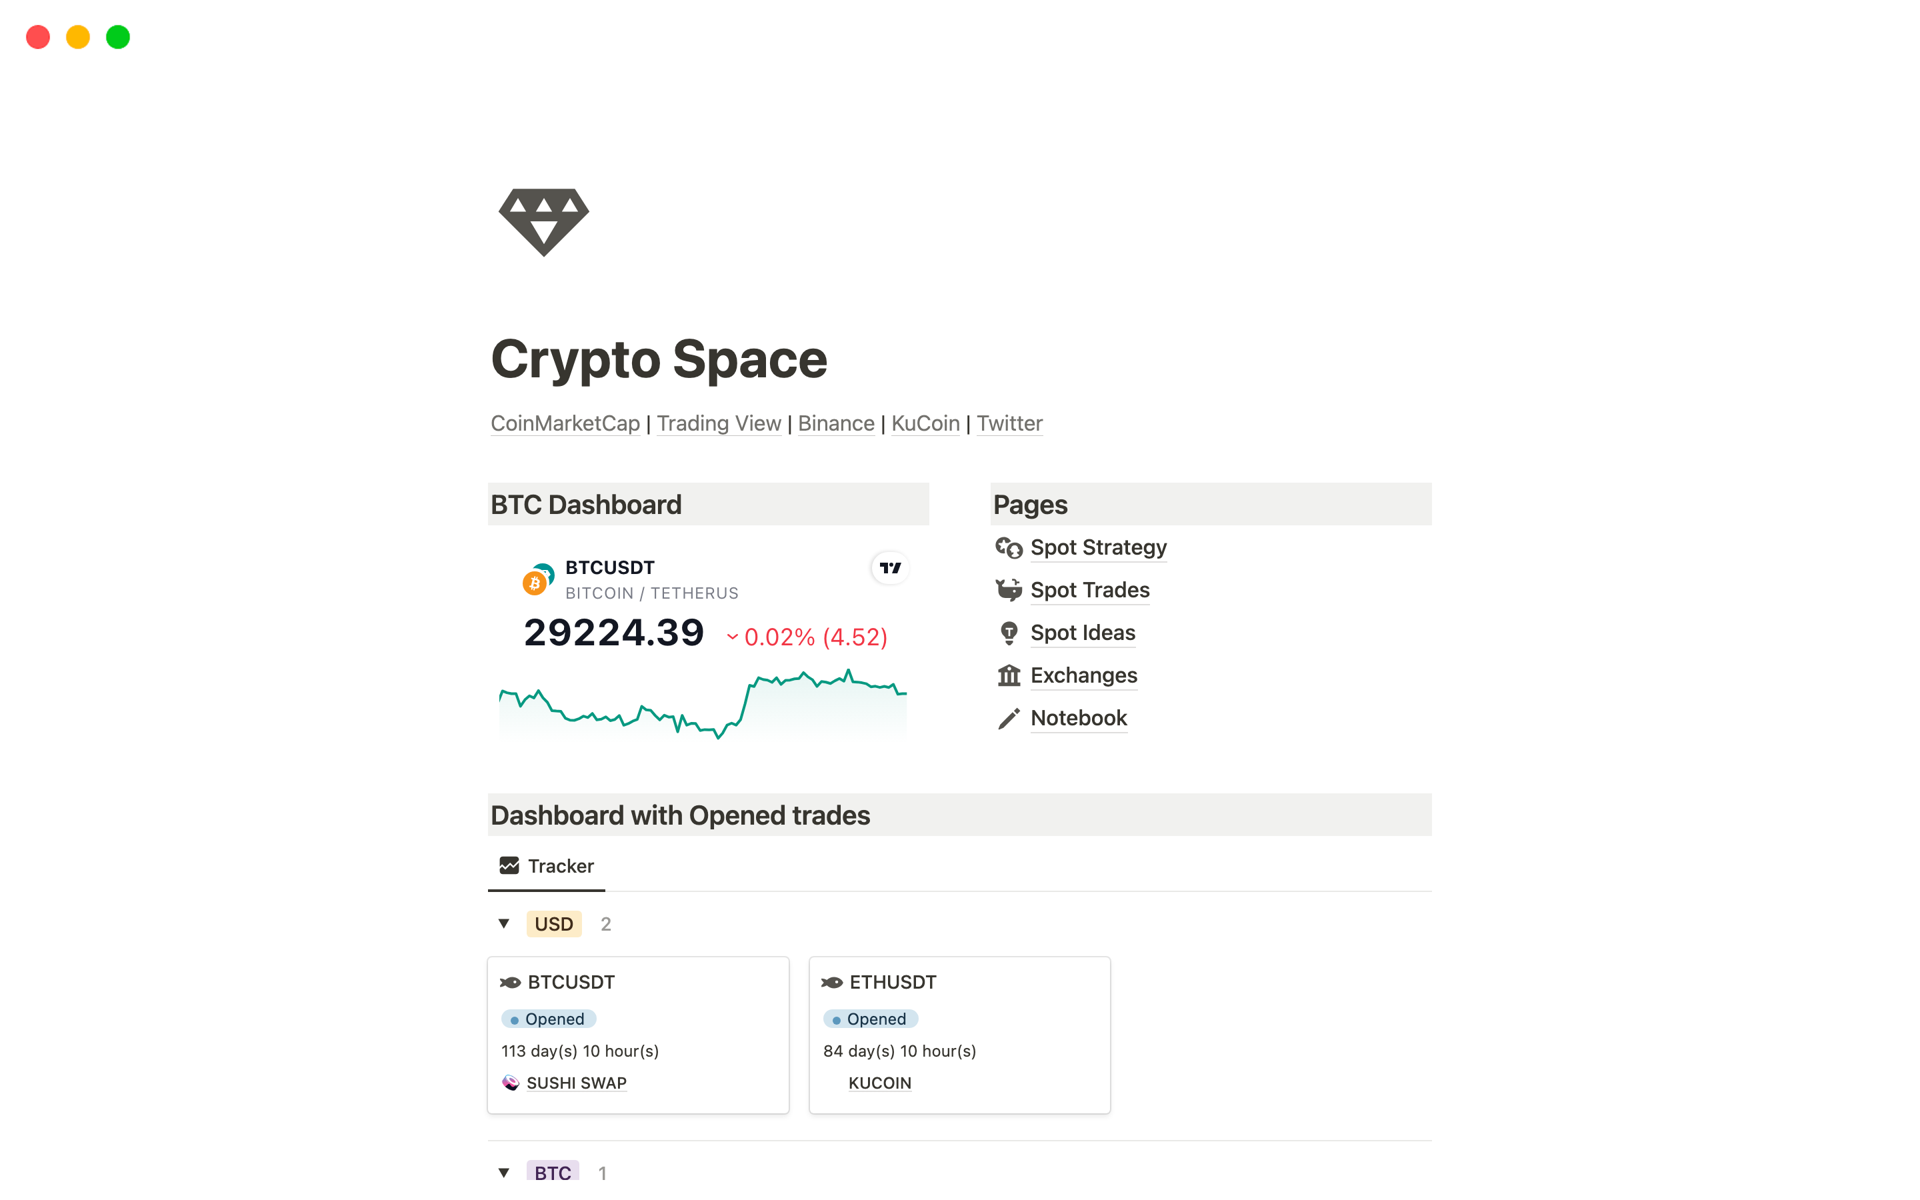This screenshot has width=1920, height=1200.
Task: Collapse the USD group
Action: tap(504, 924)
